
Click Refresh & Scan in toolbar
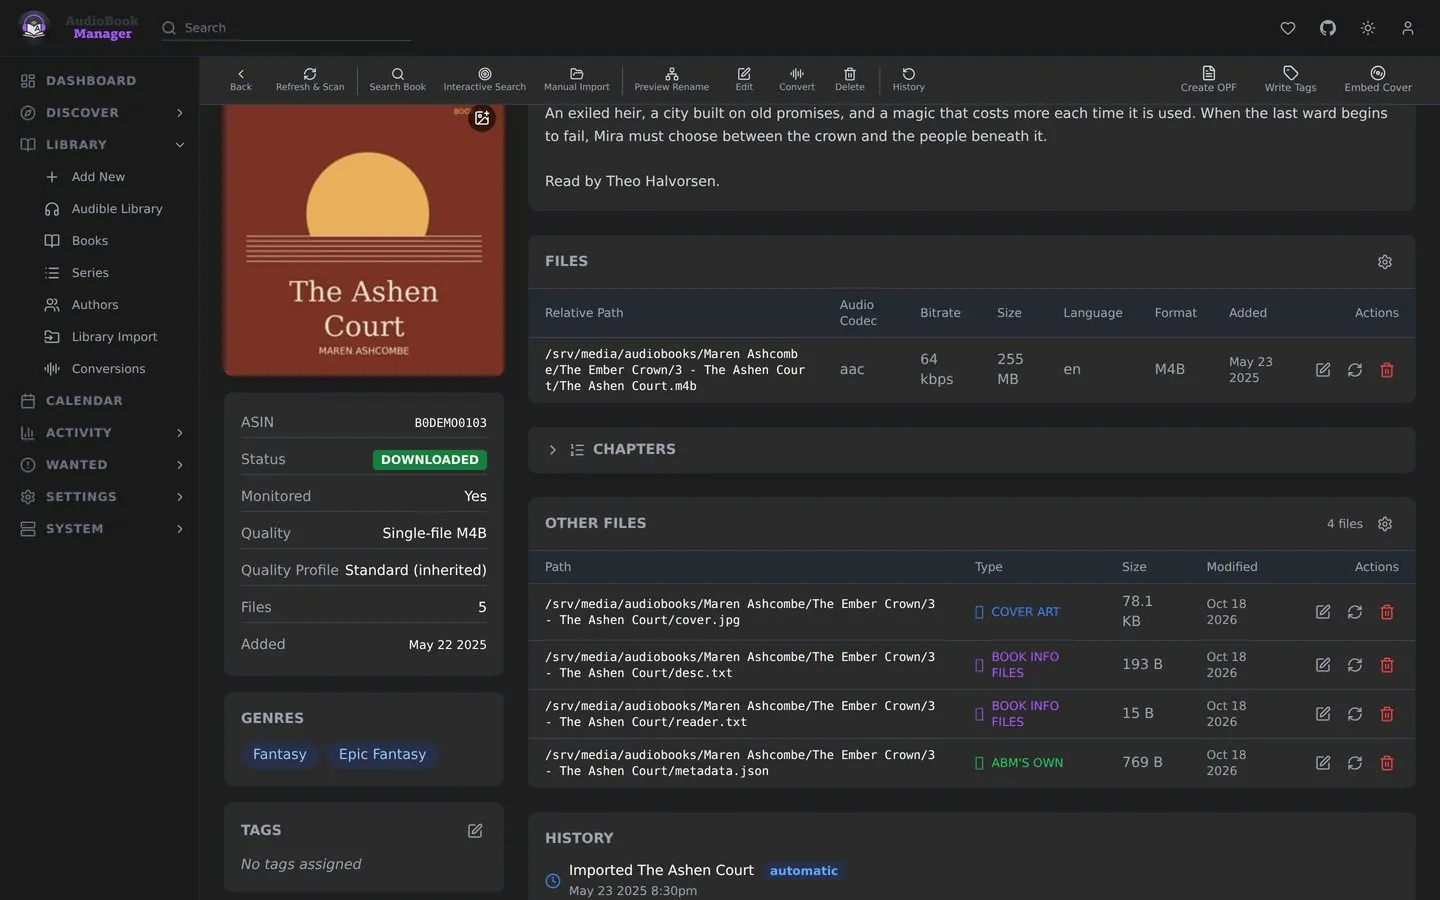310,80
